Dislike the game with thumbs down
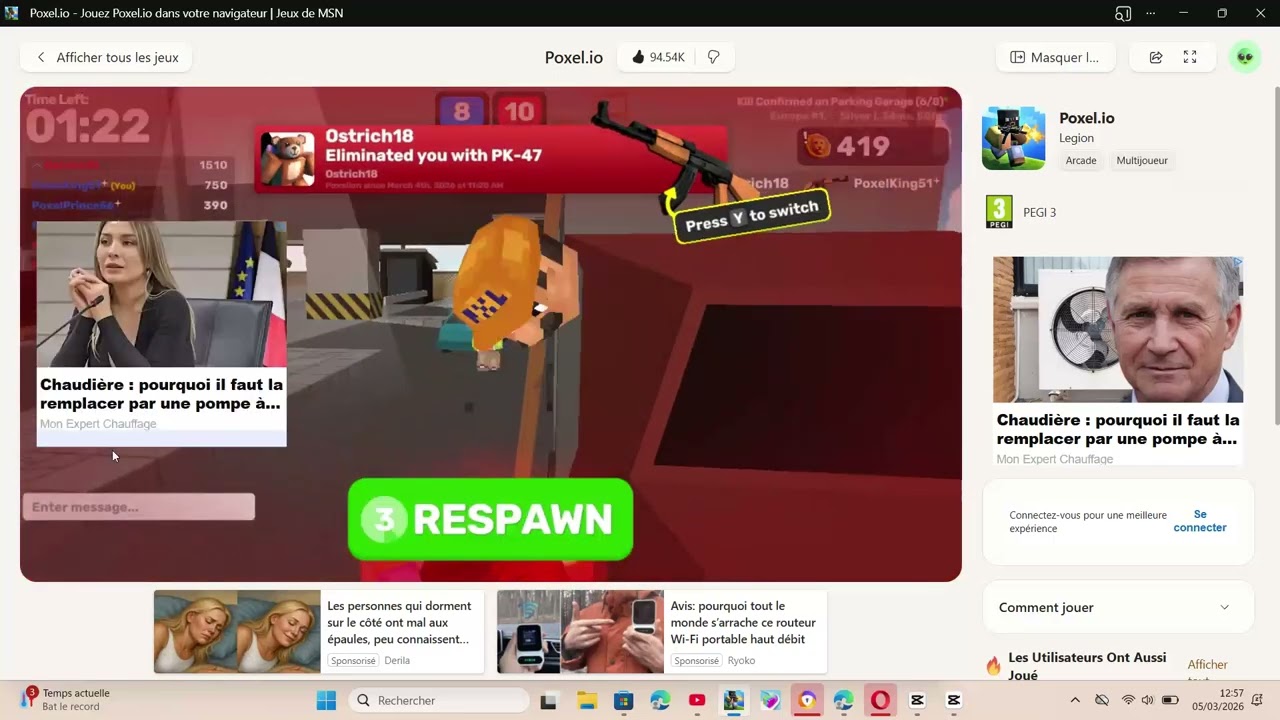This screenshot has width=1280, height=720. point(713,57)
